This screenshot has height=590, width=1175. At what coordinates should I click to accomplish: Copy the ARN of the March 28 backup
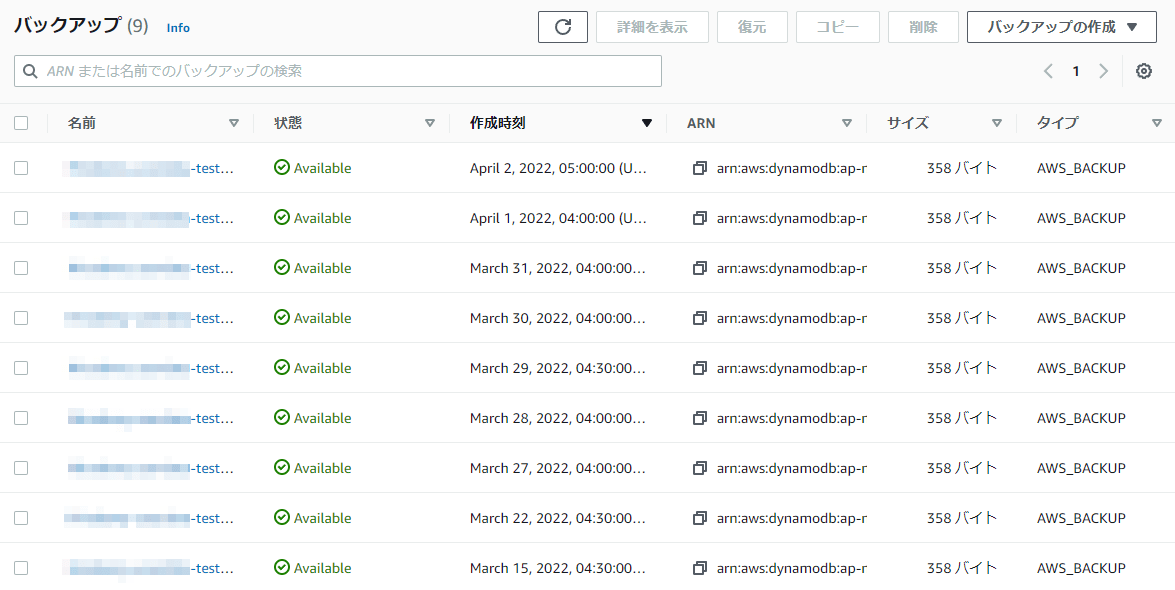pyautogui.click(x=698, y=418)
